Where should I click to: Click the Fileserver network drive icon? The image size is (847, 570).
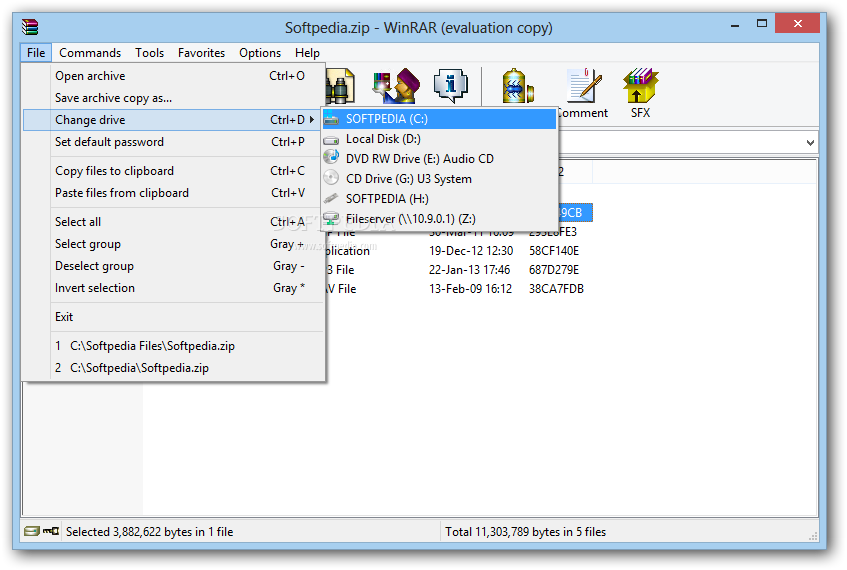coord(331,218)
